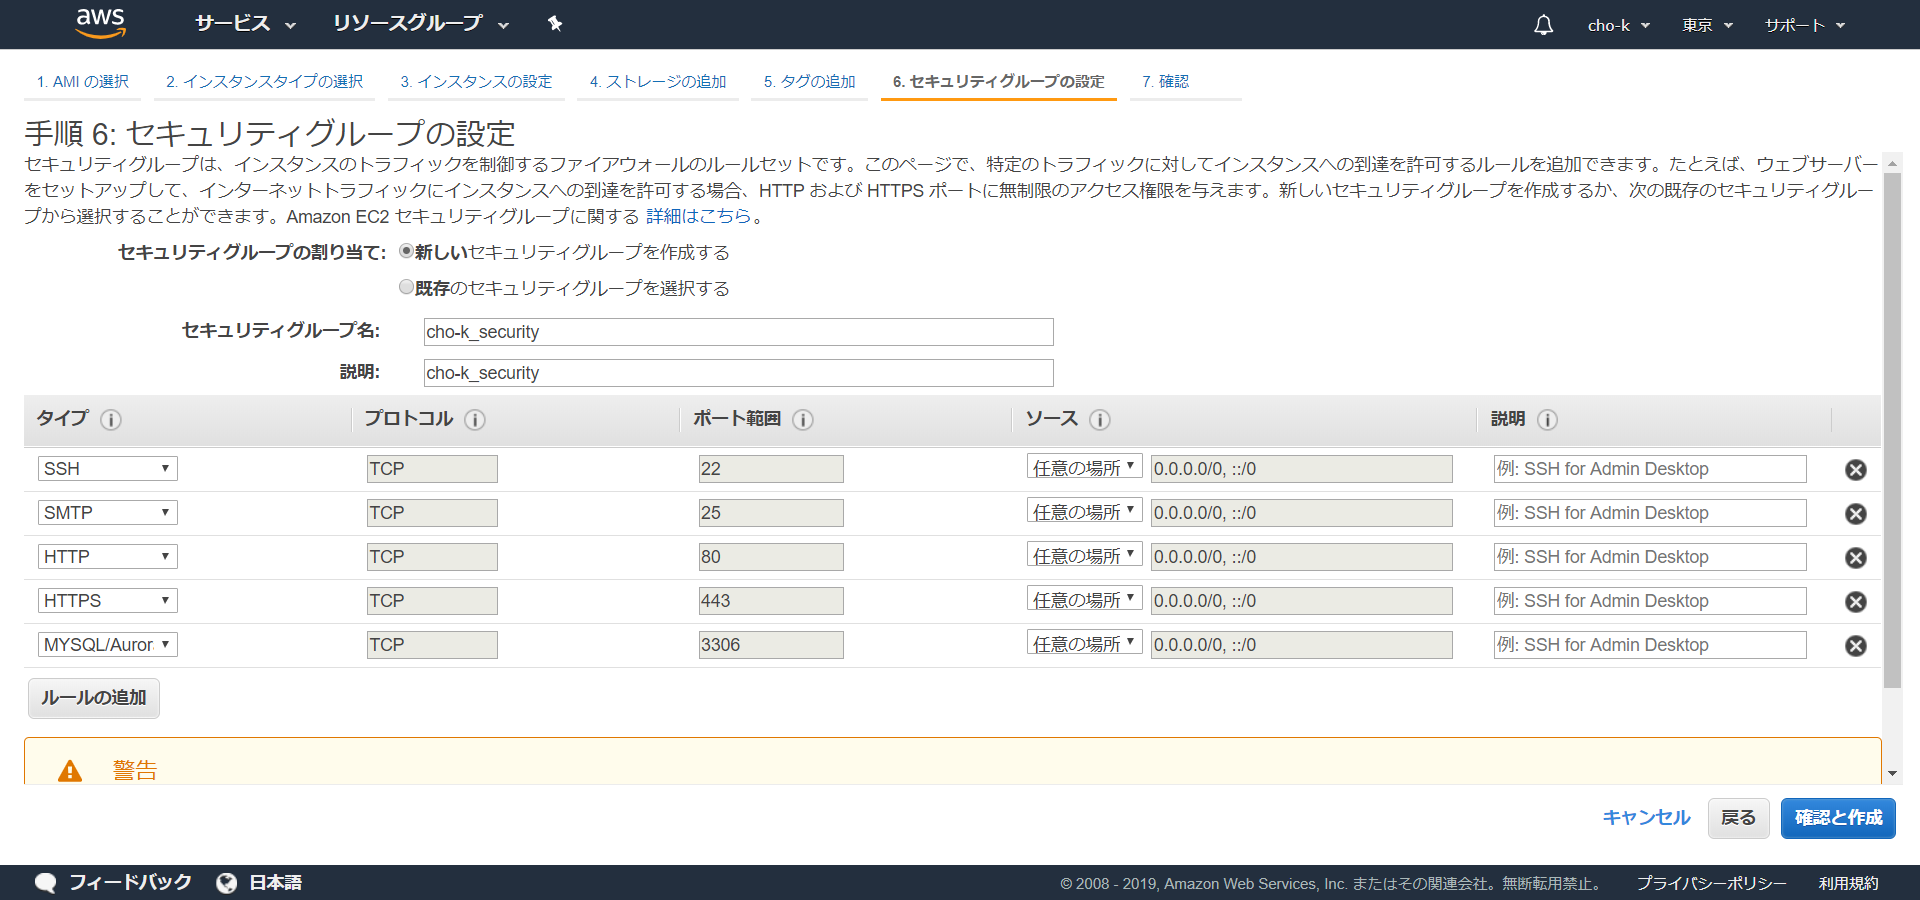1920x900 pixels.
Task: Open the SSH type dropdown
Action: coord(108,469)
